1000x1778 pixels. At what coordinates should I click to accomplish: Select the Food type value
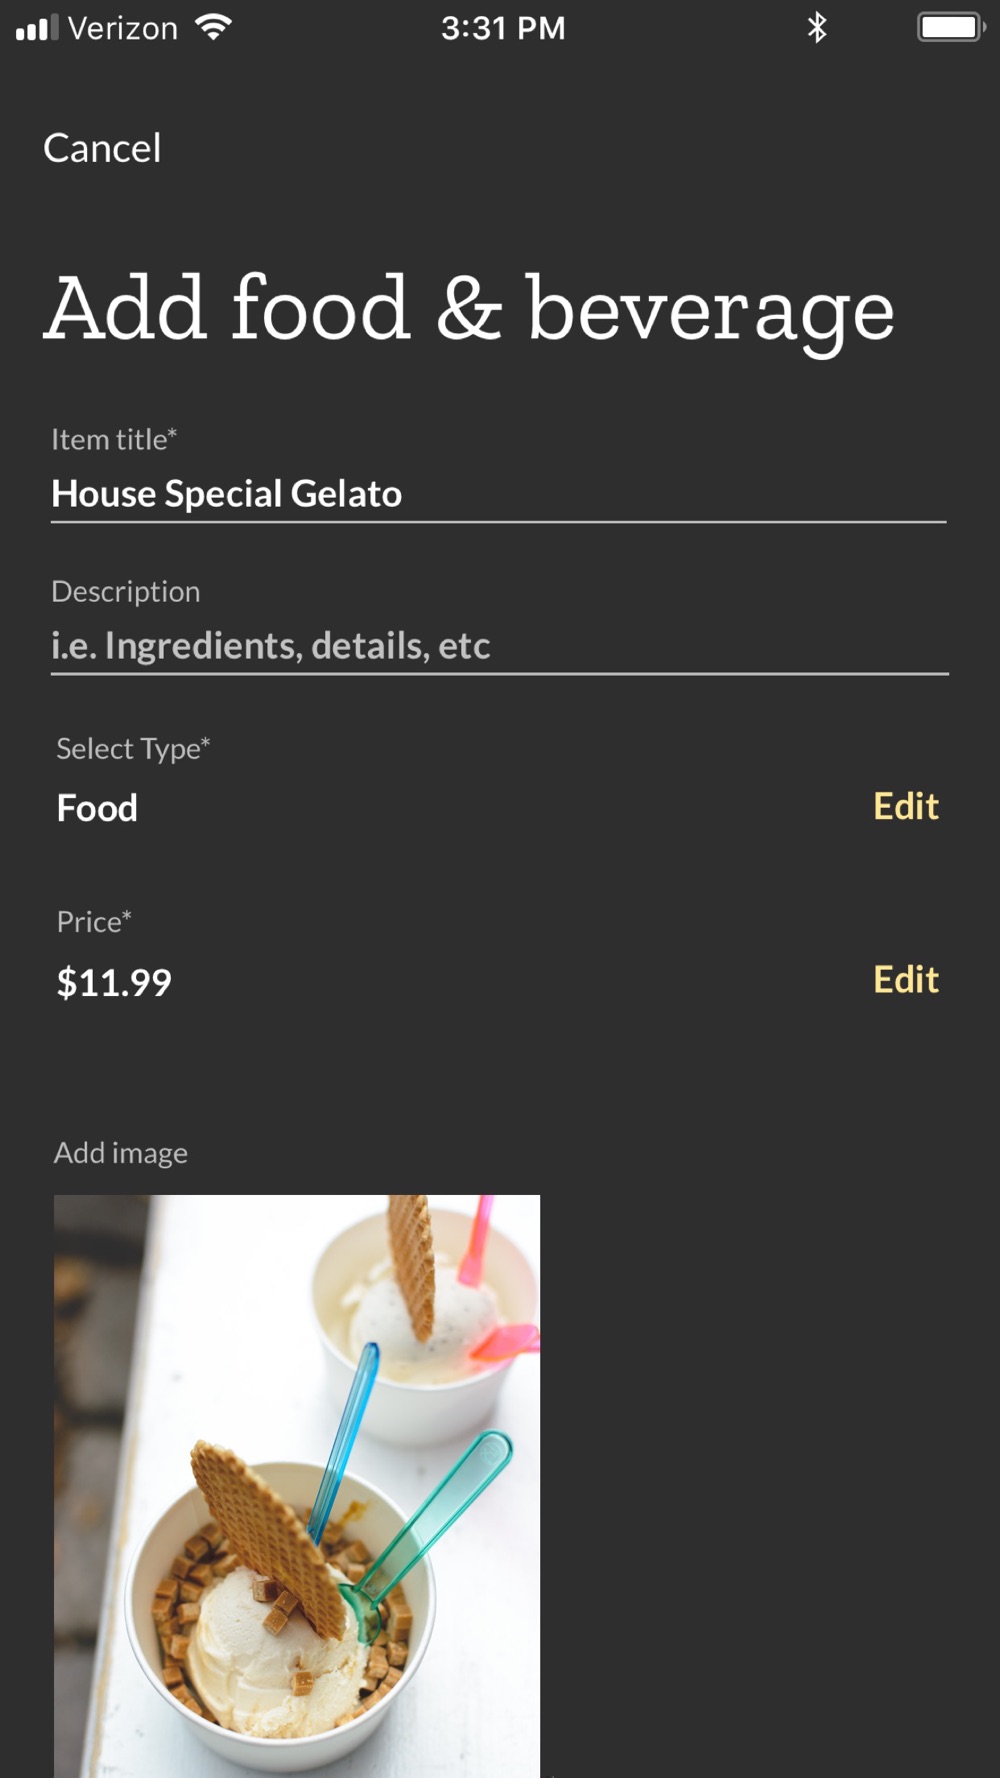tap(97, 808)
